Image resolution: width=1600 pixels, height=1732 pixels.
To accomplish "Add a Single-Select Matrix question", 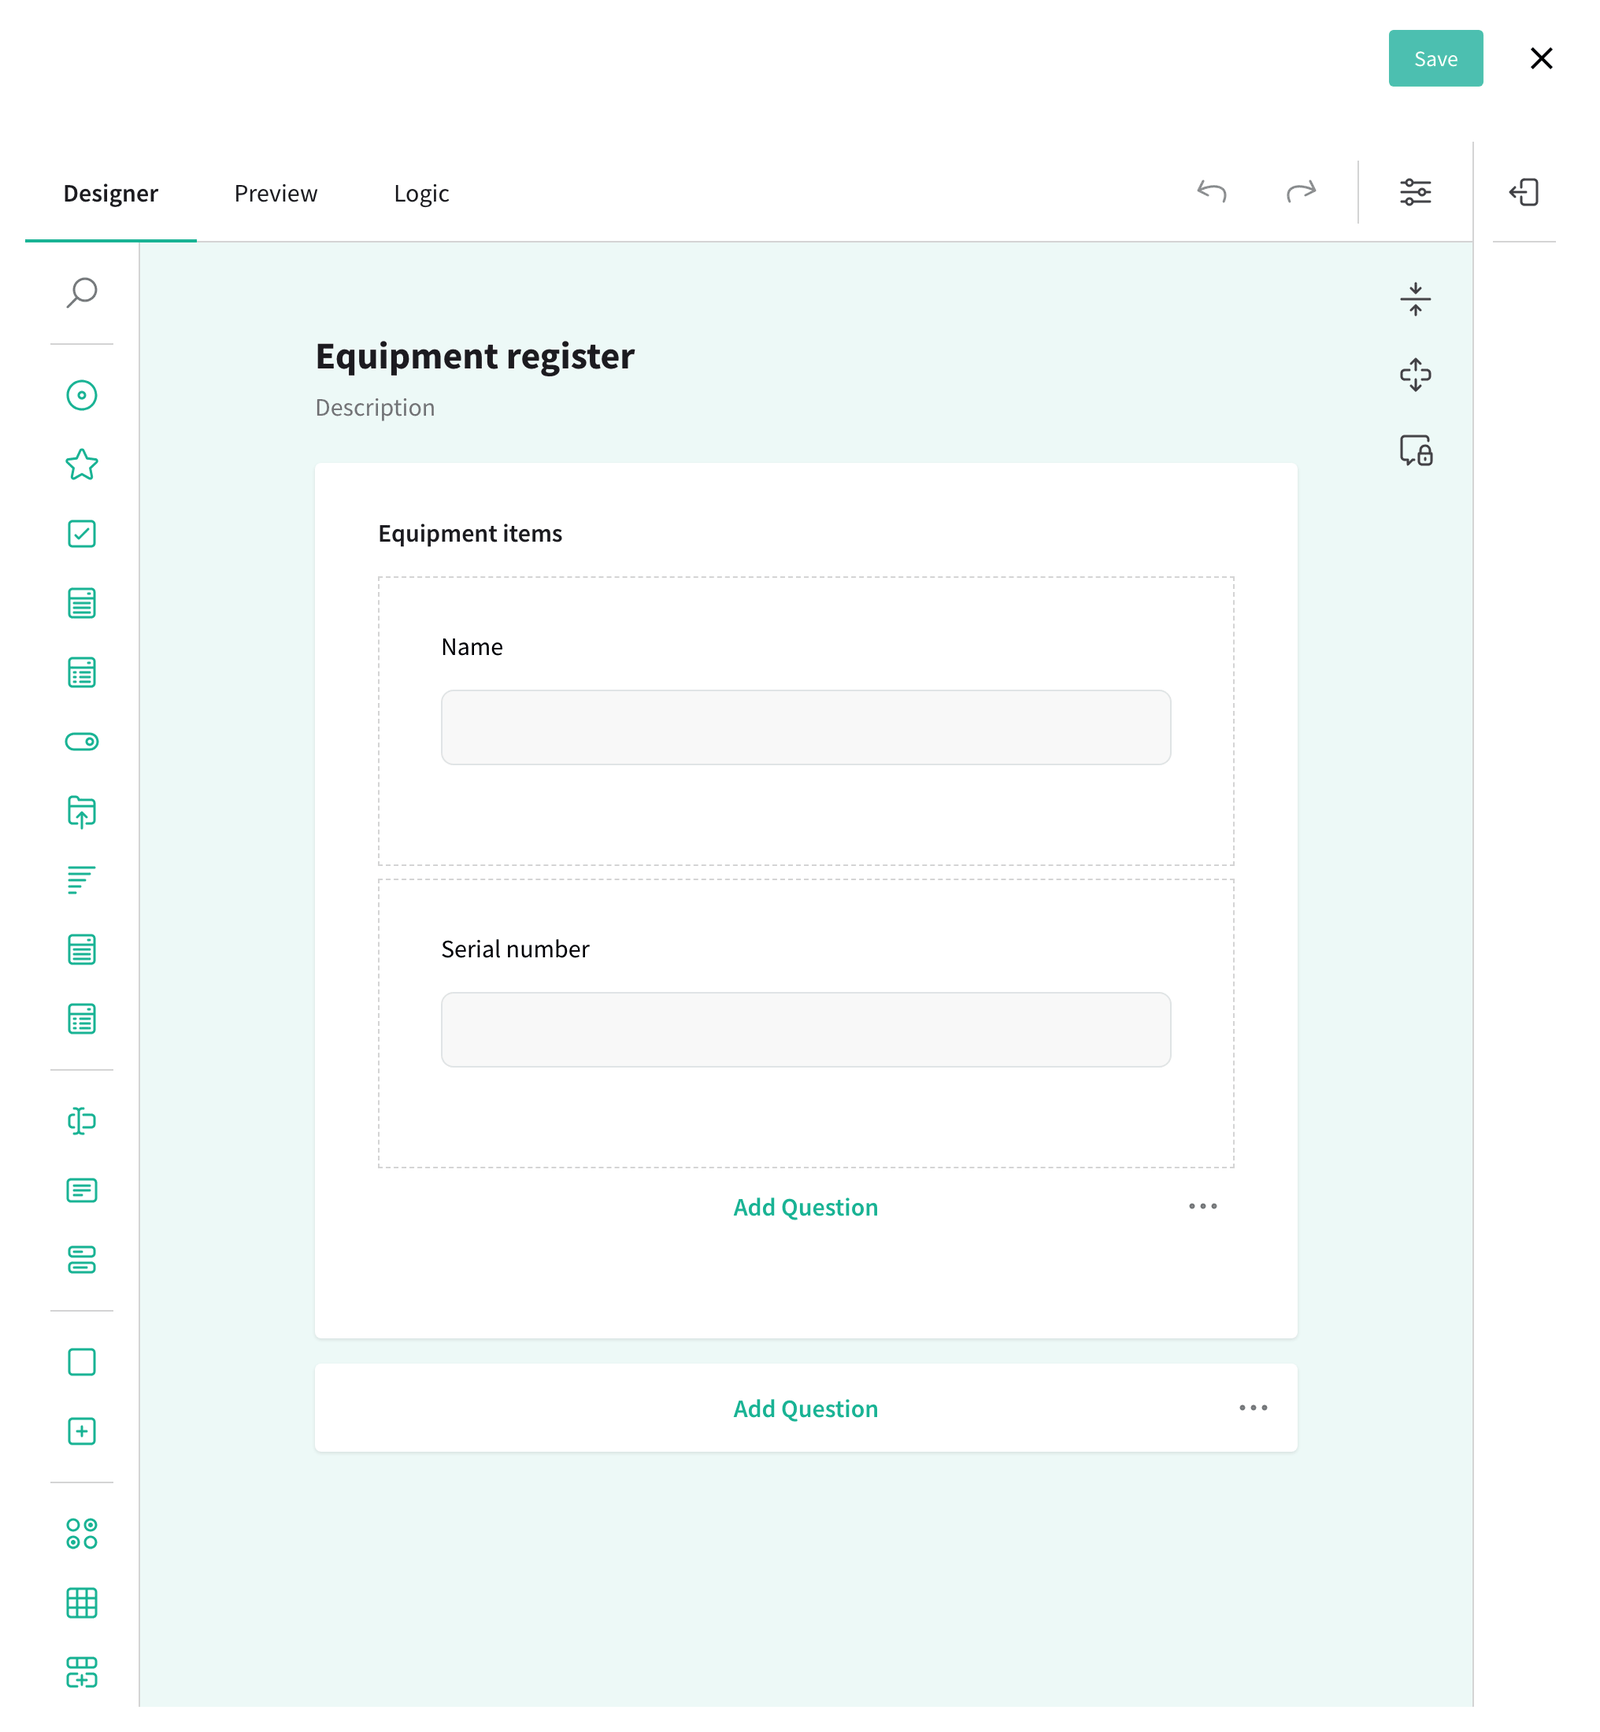I will click(82, 1534).
